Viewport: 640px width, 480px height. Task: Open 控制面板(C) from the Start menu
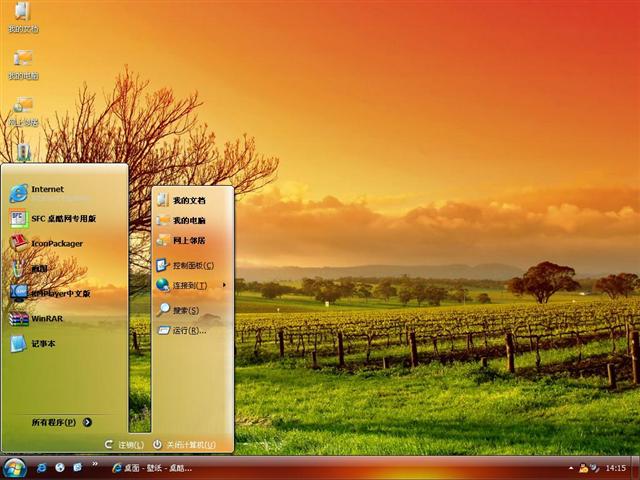[192, 265]
